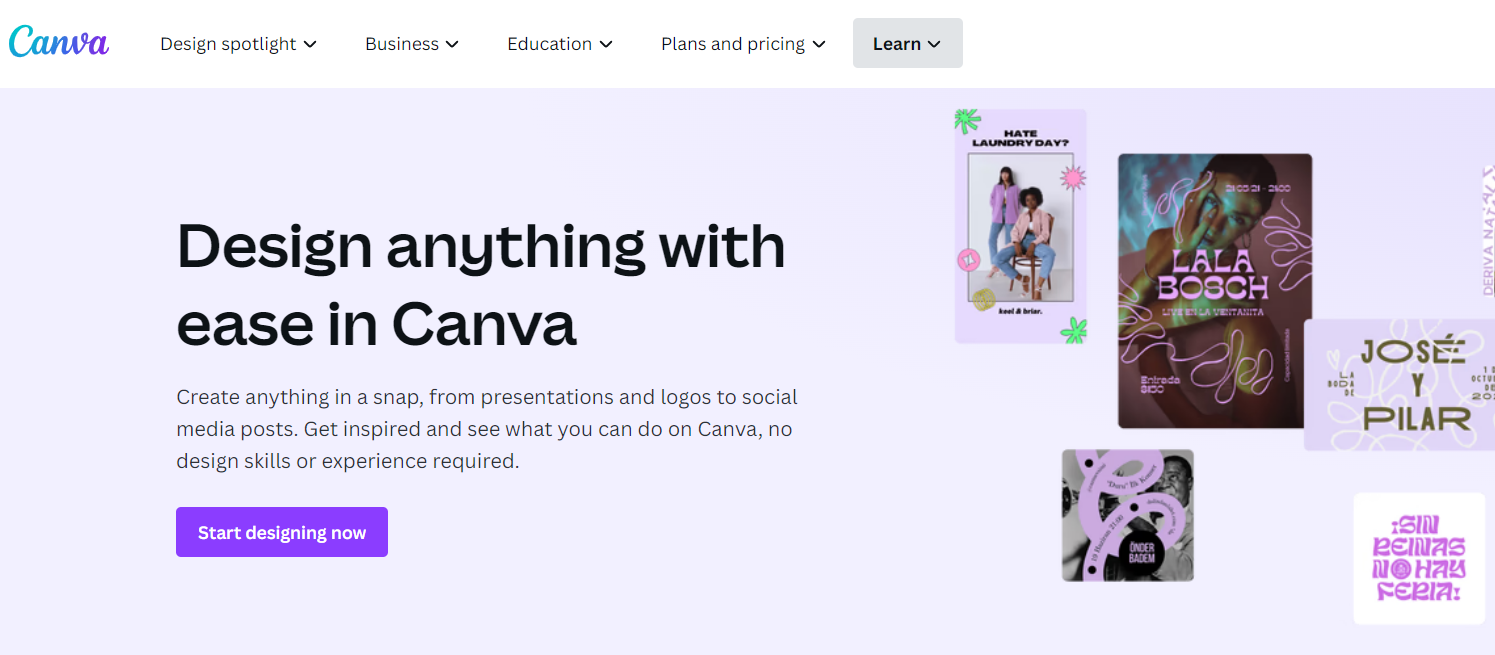Viewport: 1495px width, 655px height.
Task: Open the Sin Reinas No Hay Feria thumbnail
Action: [x=1419, y=558]
